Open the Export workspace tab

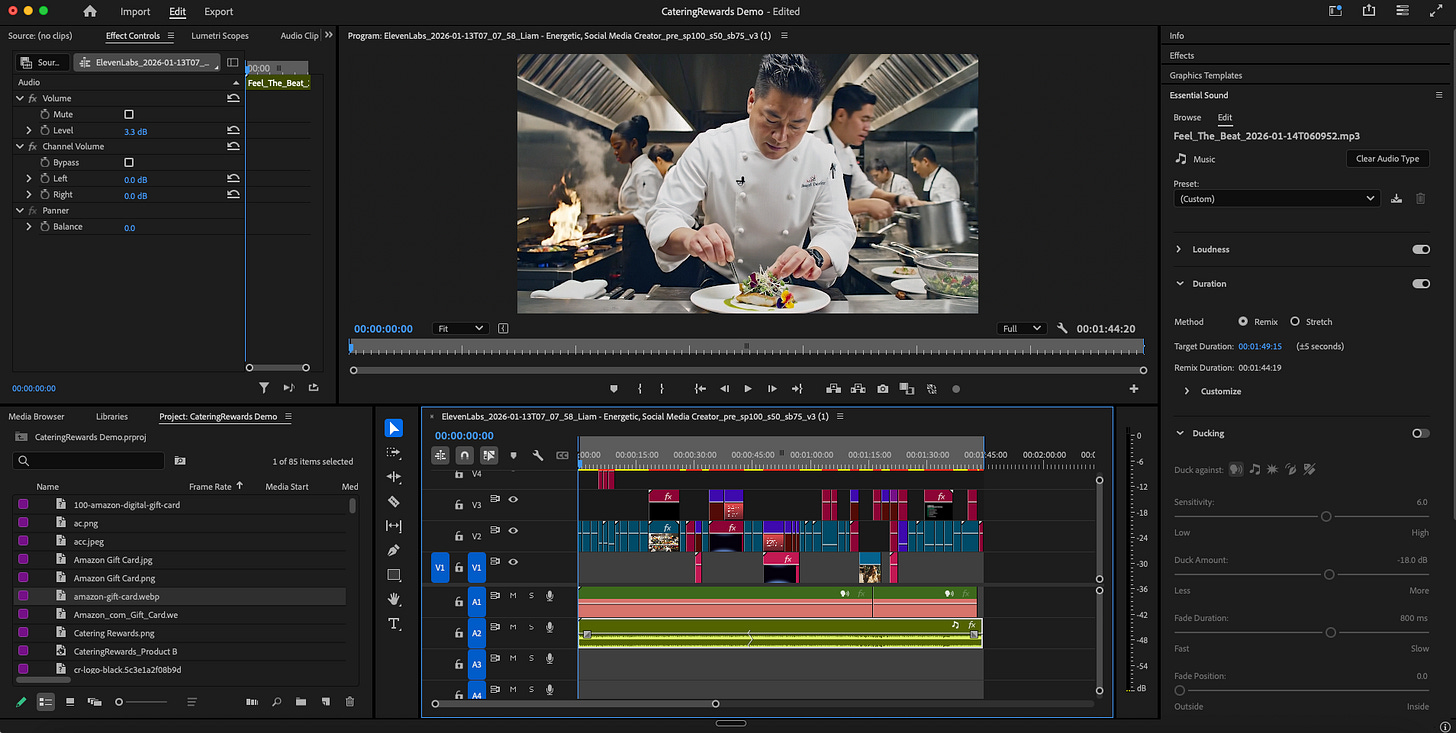click(x=218, y=12)
